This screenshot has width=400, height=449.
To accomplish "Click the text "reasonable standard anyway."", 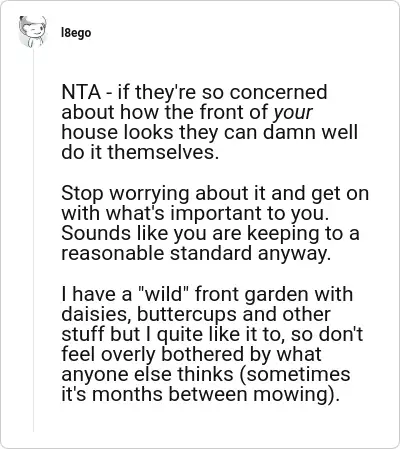I will click(x=196, y=253).
